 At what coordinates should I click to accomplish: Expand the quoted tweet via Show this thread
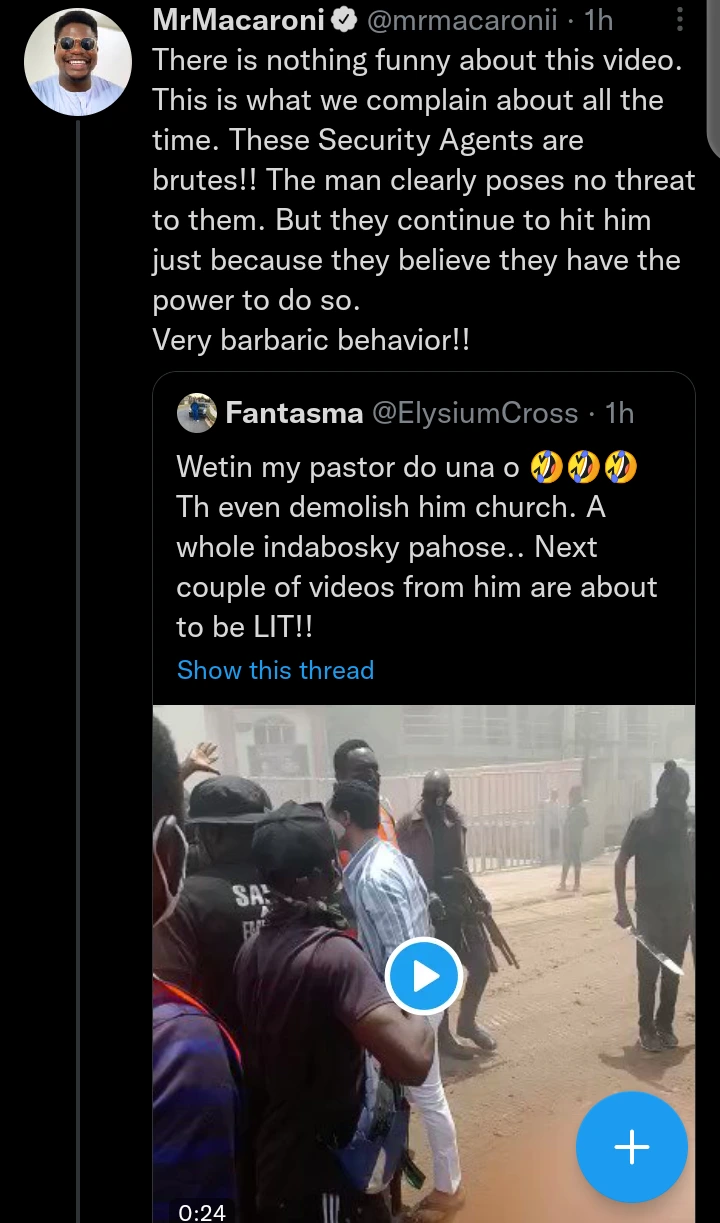click(x=275, y=670)
